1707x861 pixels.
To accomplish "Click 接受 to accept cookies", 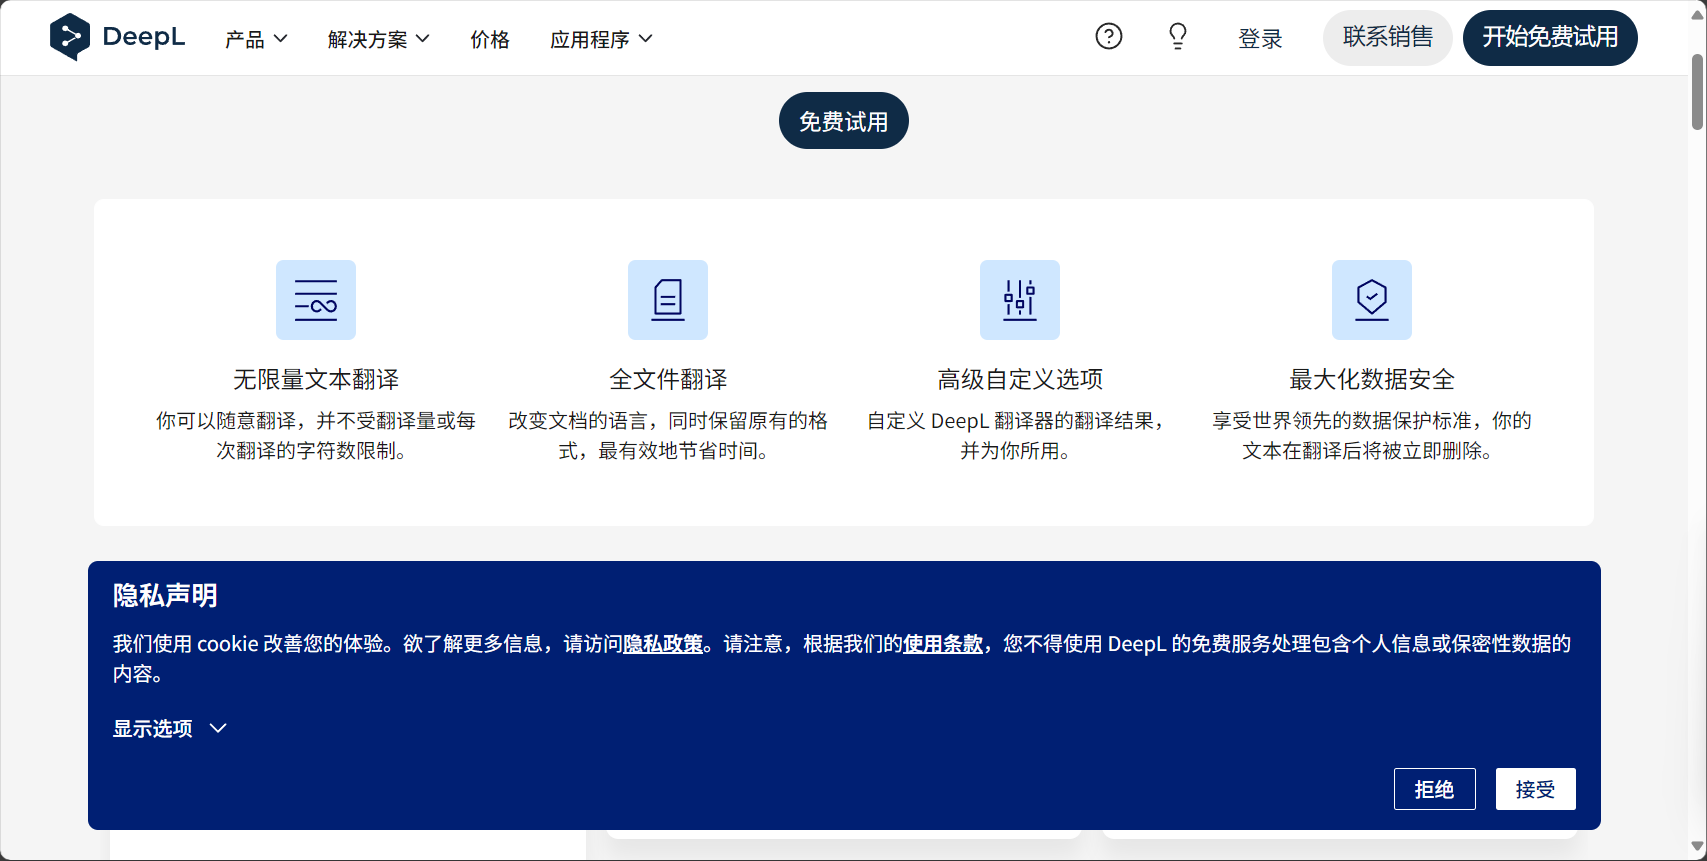I will click(x=1536, y=789).
